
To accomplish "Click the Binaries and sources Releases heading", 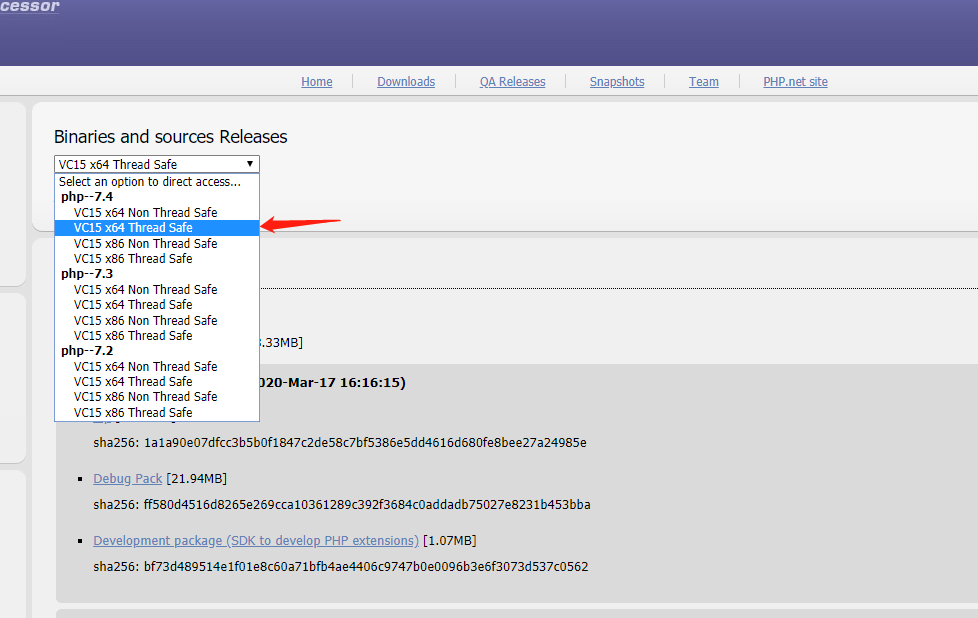I will pyautogui.click(x=170, y=137).
